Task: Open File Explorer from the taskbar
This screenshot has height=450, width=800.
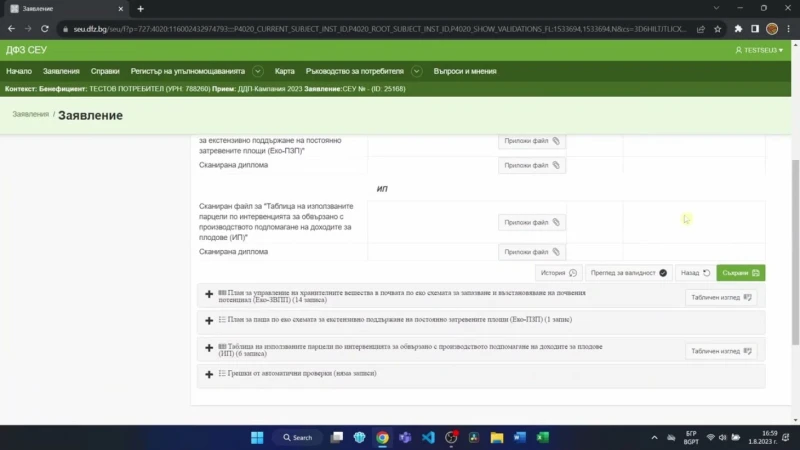Action: [x=497, y=437]
